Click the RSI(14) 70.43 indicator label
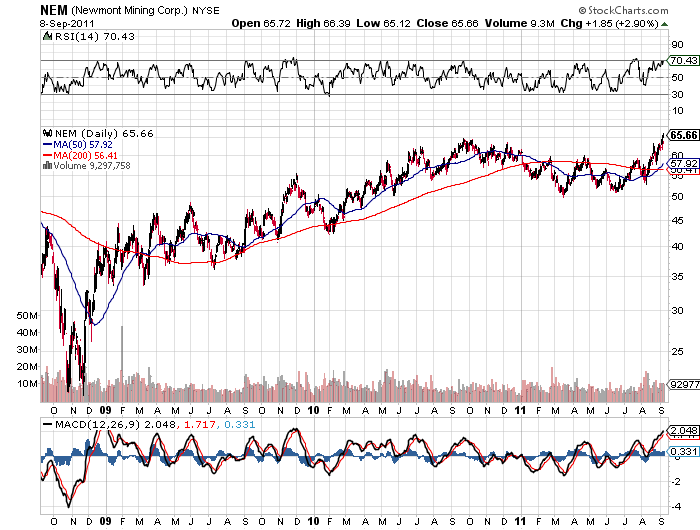The height and width of the screenshot is (530, 700). 94,36
